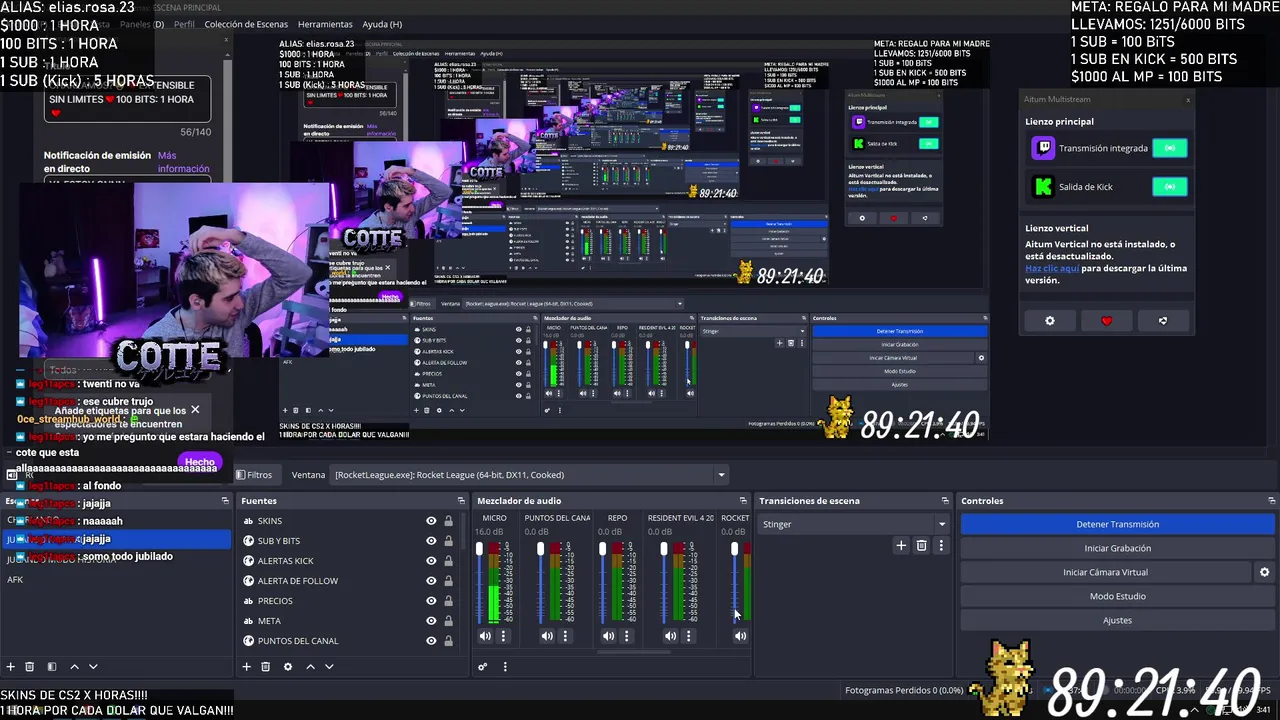Image resolution: width=1280 pixels, height=720 pixels.
Task: Toggle Transmisión integrada output in Aitum
Action: 1169,148
